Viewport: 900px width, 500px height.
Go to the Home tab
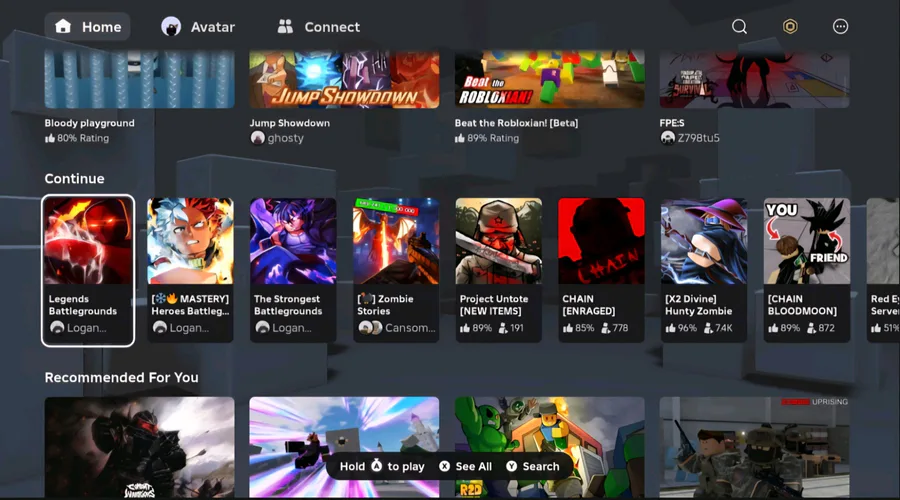click(x=87, y=26)
